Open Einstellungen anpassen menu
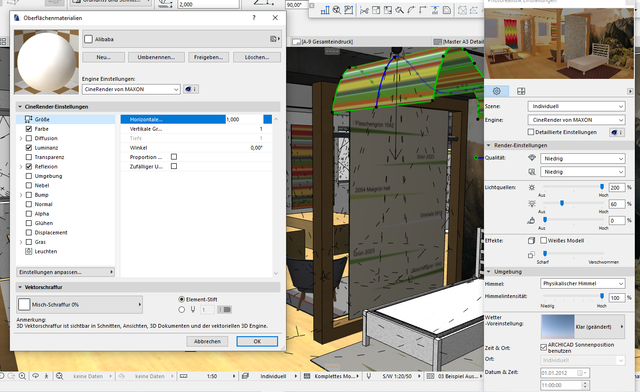The width and height of the screenshot is (640, 392). click(65, 272)
